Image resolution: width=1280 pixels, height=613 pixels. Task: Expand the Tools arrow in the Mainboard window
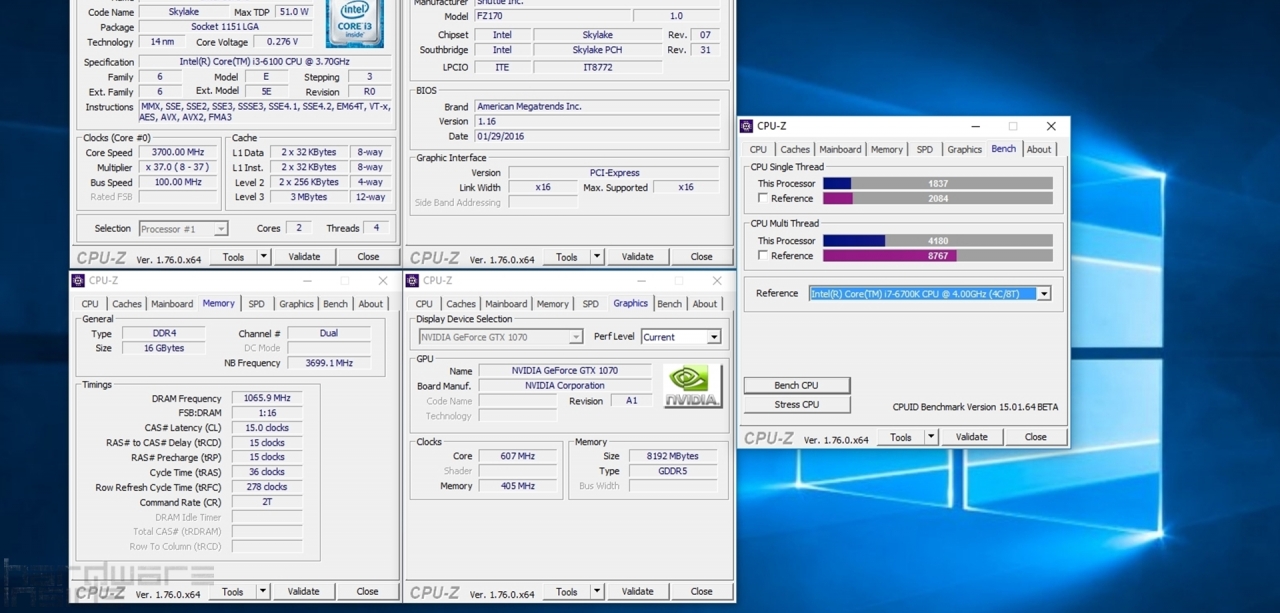click(597, 257)
